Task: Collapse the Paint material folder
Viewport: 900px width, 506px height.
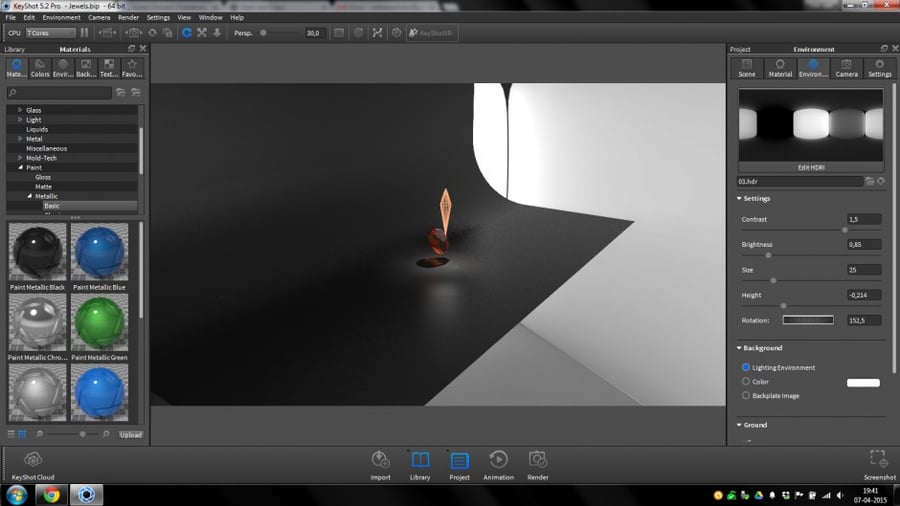Action: [x=20, y=167]
